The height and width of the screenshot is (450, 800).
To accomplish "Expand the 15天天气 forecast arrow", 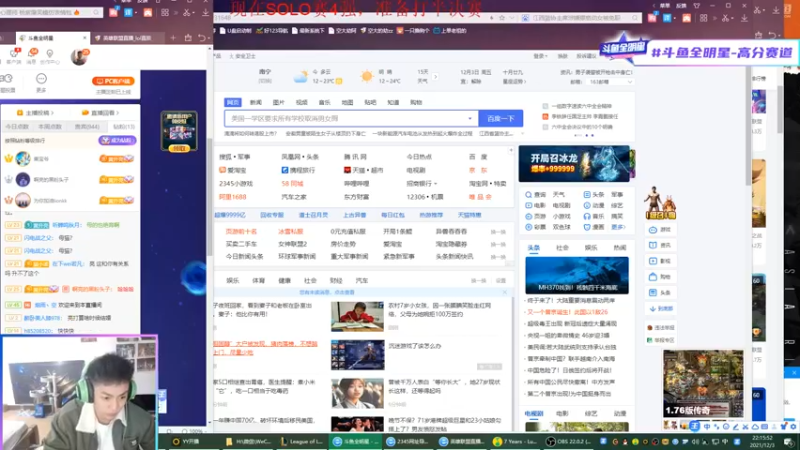I will pos(435,77).
